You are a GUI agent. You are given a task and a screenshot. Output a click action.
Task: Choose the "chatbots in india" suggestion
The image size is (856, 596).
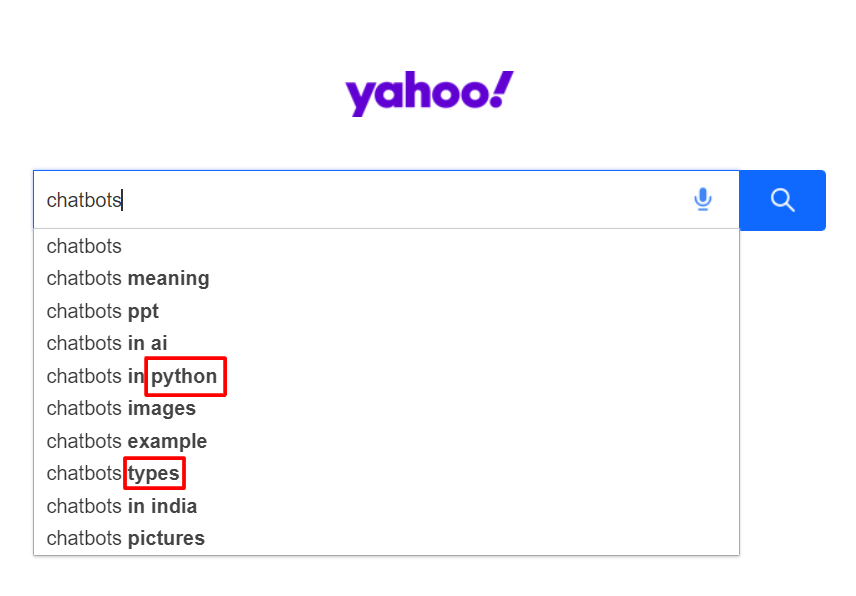click(122, 506)
